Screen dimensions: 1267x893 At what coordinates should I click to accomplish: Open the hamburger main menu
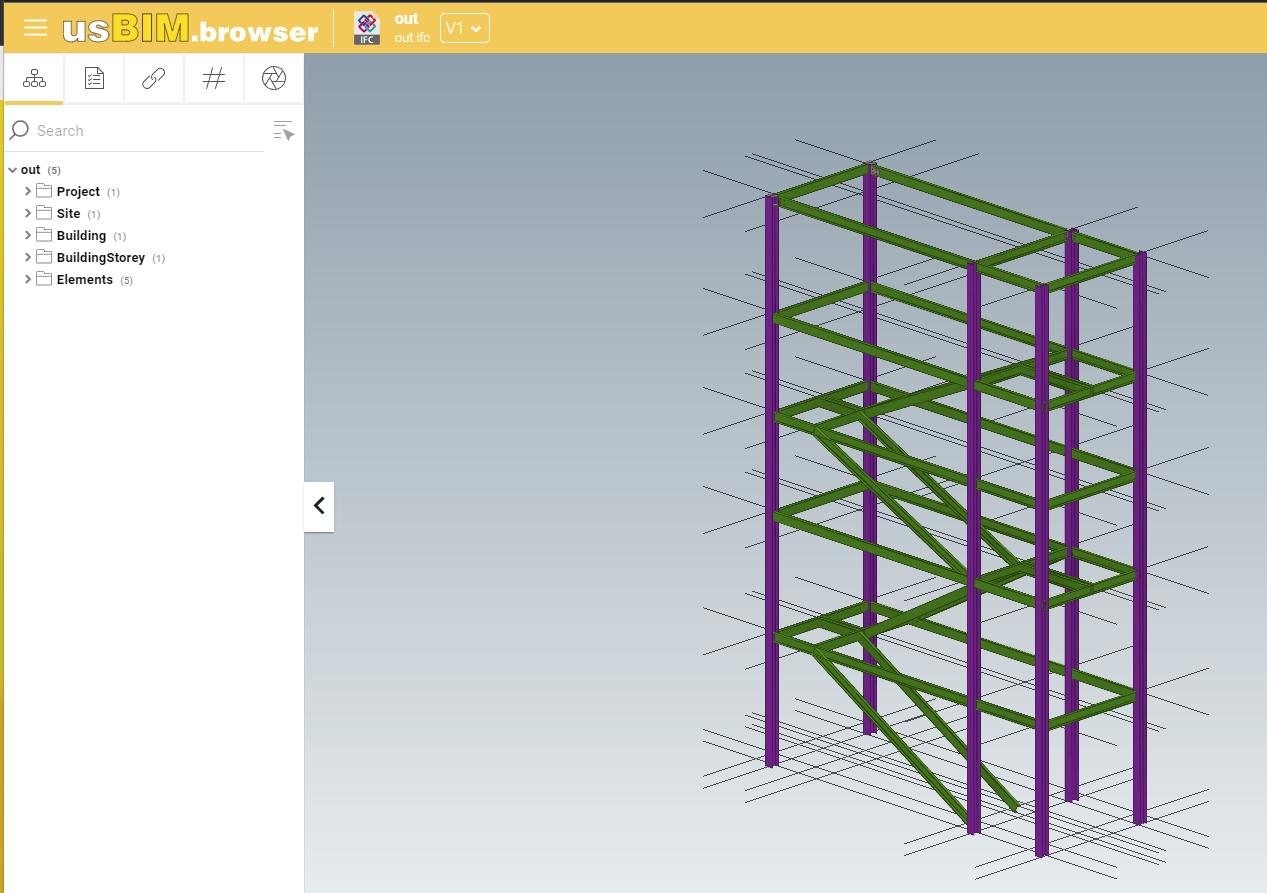pos(35,27)
